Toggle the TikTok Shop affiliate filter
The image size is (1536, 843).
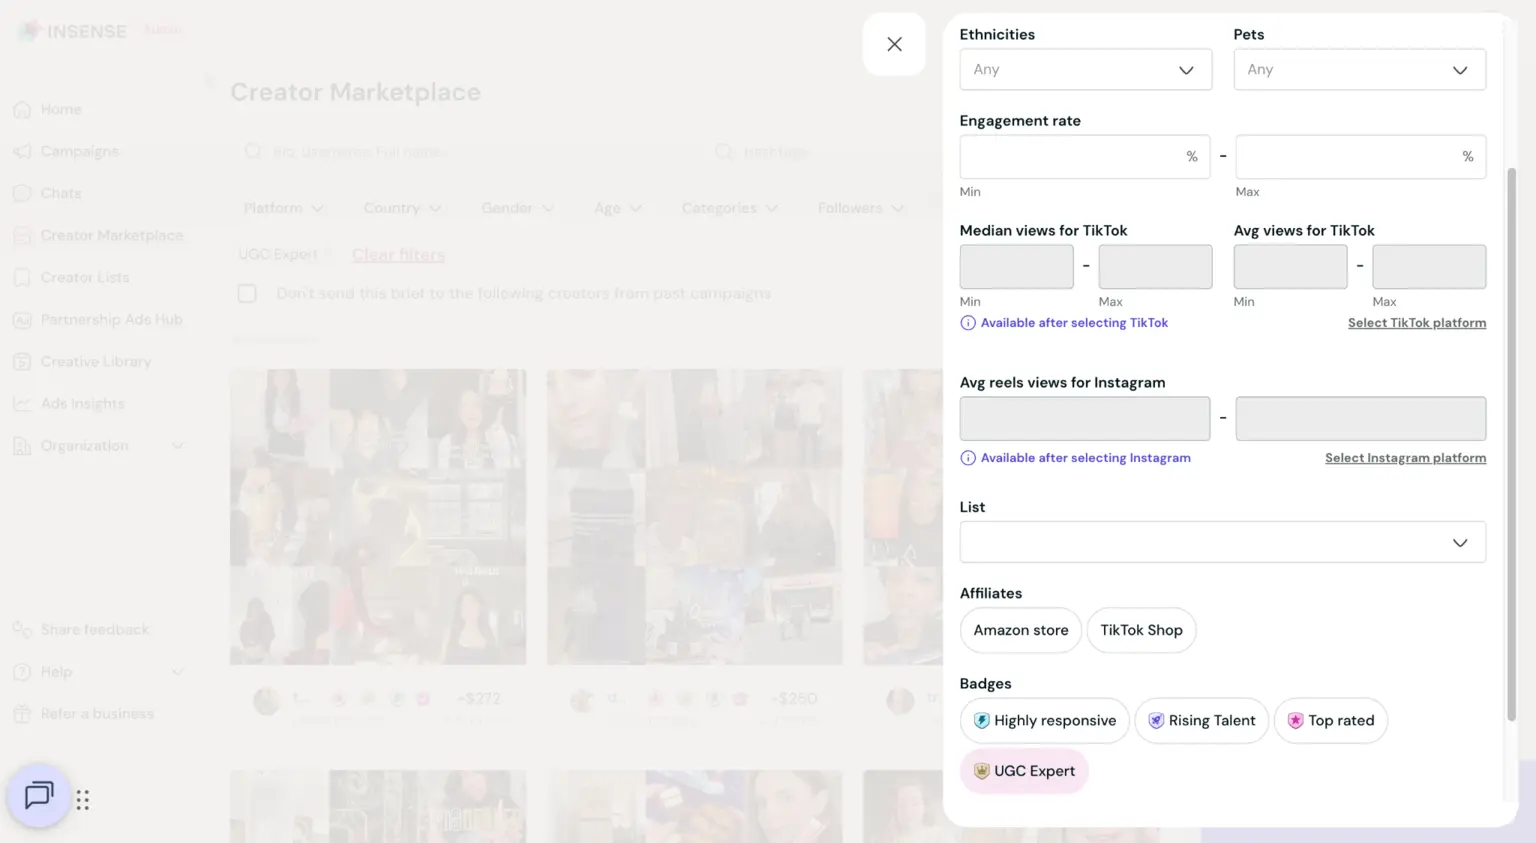[1141, 630]
